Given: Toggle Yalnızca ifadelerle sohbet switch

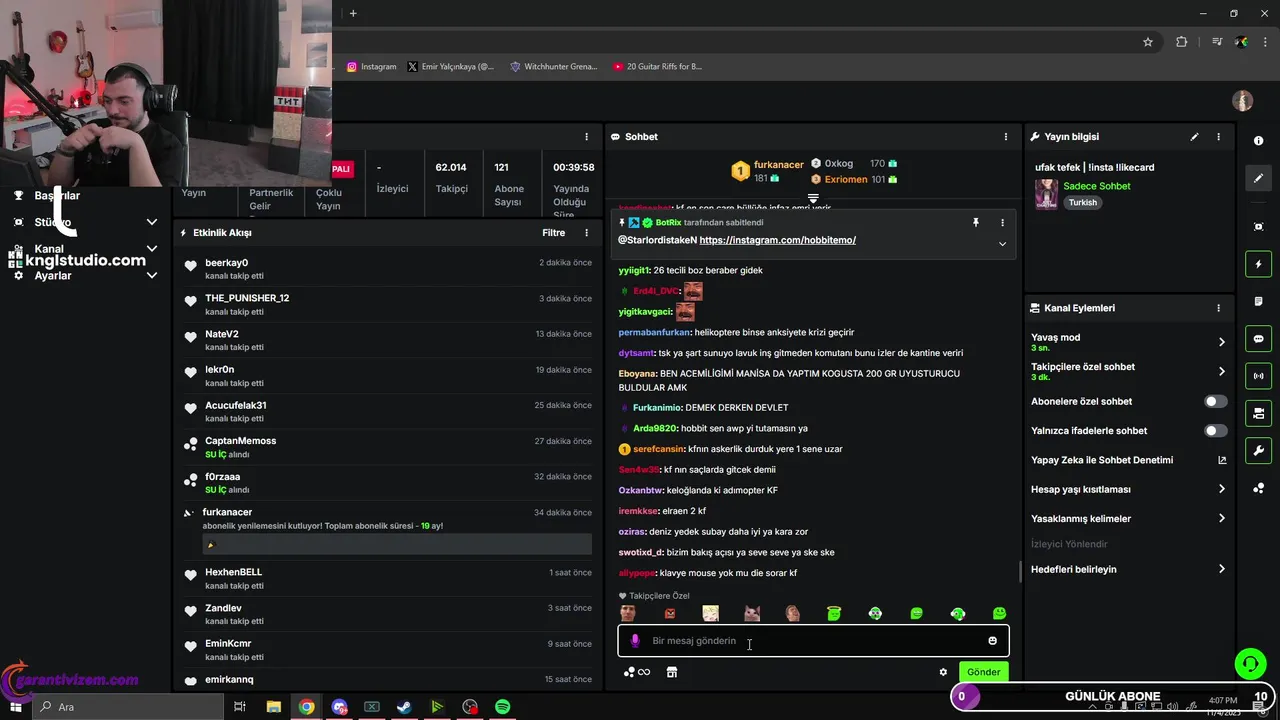Looking at the screenshot, I should (x=1215, y=431).
